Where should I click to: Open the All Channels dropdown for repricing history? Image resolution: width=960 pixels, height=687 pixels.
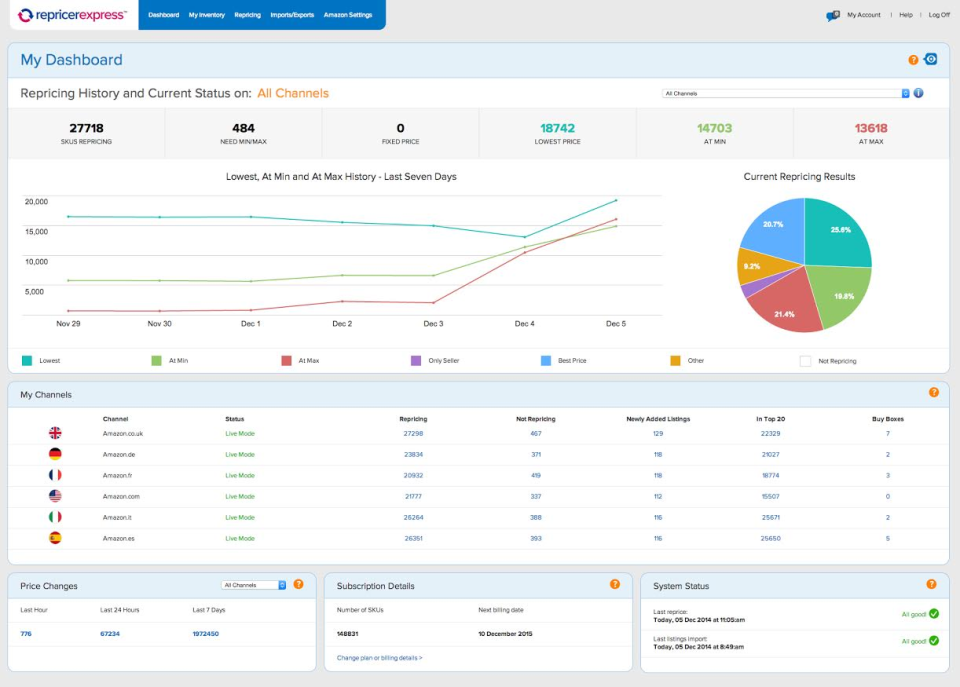click(786, 93)
